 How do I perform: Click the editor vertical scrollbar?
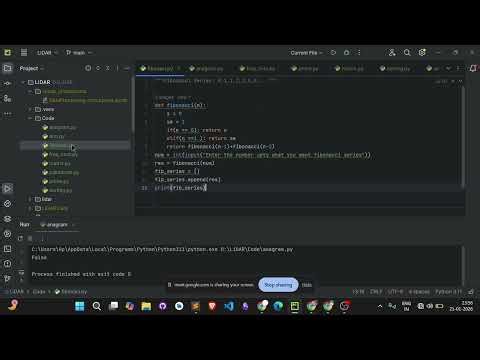point(463,137)
